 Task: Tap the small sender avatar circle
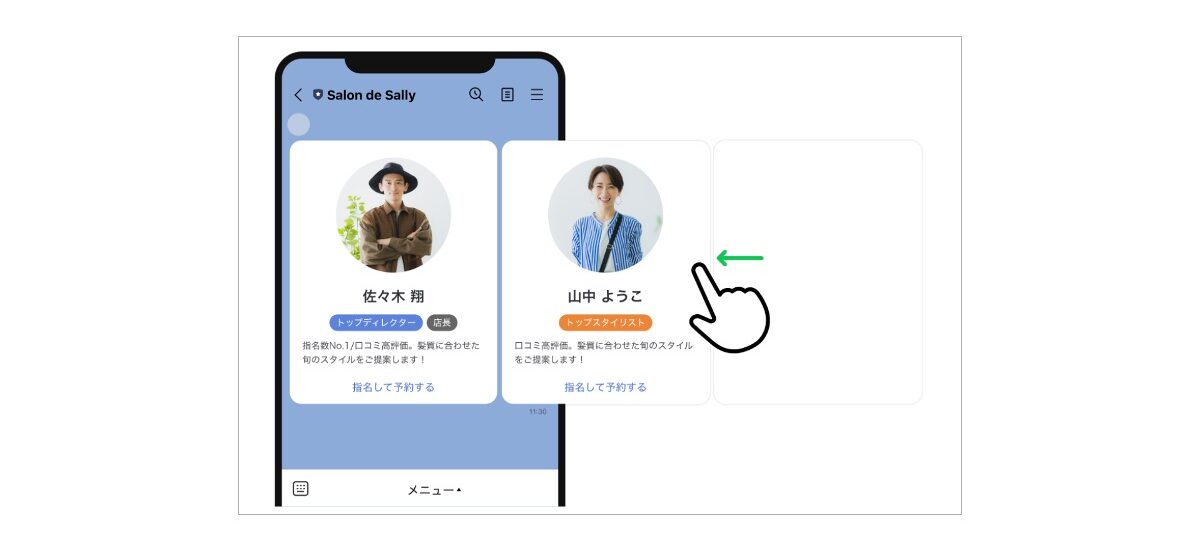[298, 125]
